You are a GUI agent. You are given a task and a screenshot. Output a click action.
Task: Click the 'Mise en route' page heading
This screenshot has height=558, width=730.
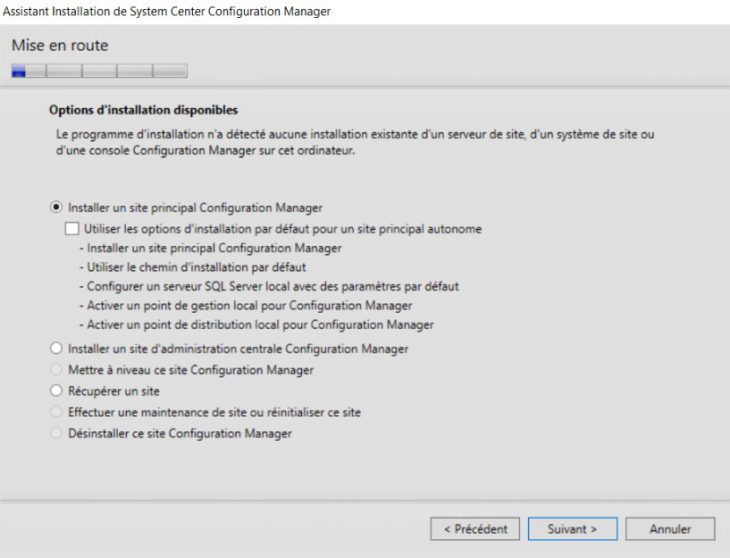60,46
